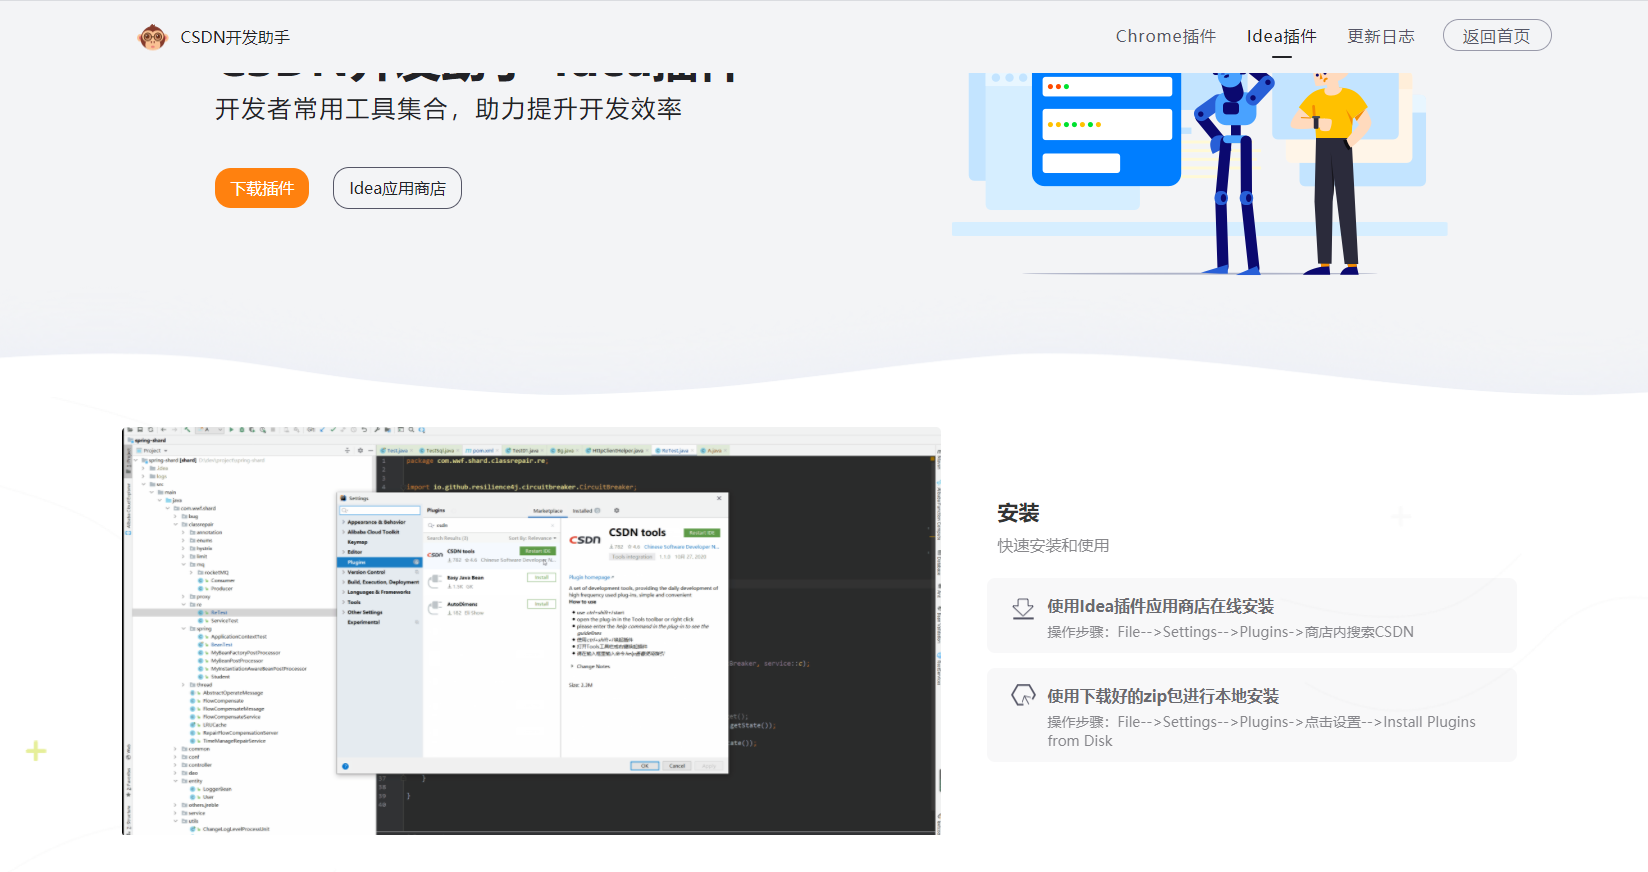Click the IDE plugin settings screenshot
The image size is (1648, 872).
click(x=531, y=631)
